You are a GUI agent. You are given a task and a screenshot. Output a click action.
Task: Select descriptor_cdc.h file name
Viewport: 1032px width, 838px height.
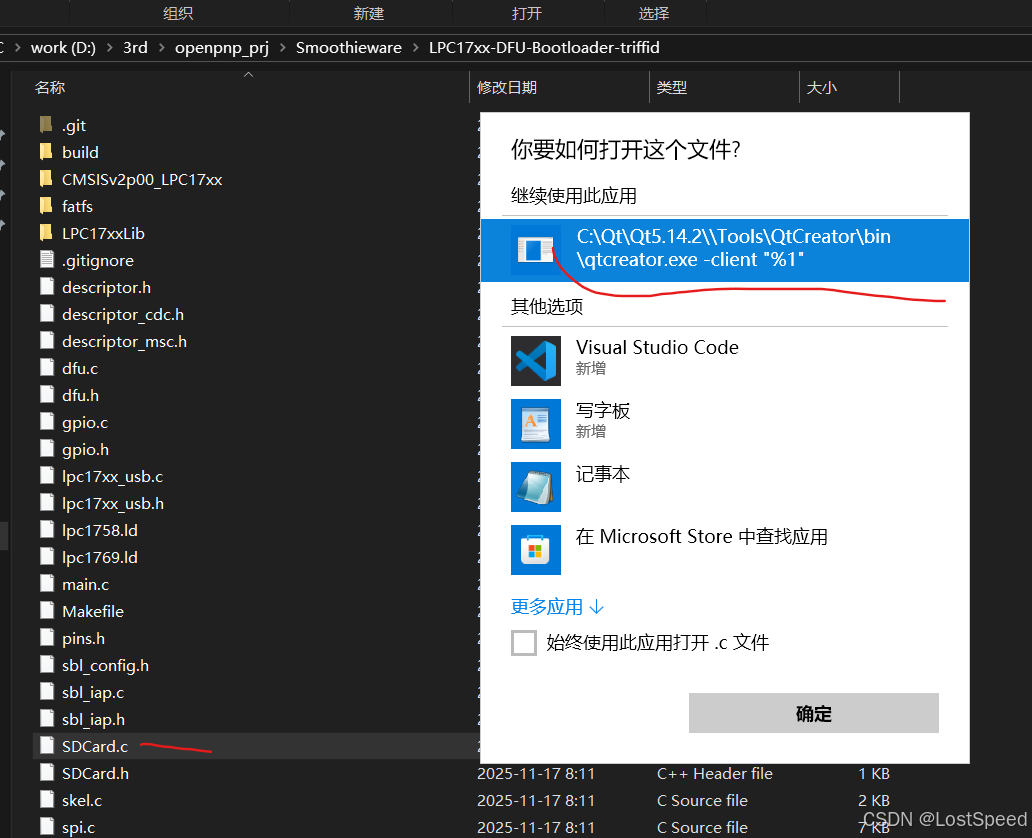123,315
